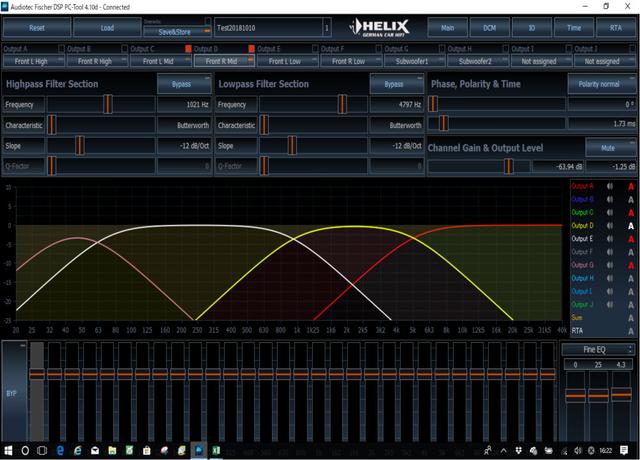
Task: Open the Fine EQ mode dropdown
Action: (598, 349)
